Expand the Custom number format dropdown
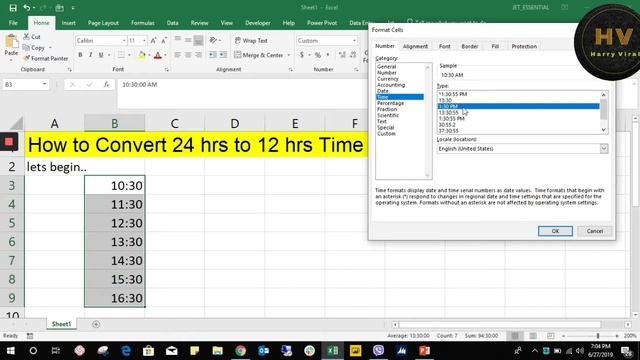640x360 pixels. click(x=354, y=41)
